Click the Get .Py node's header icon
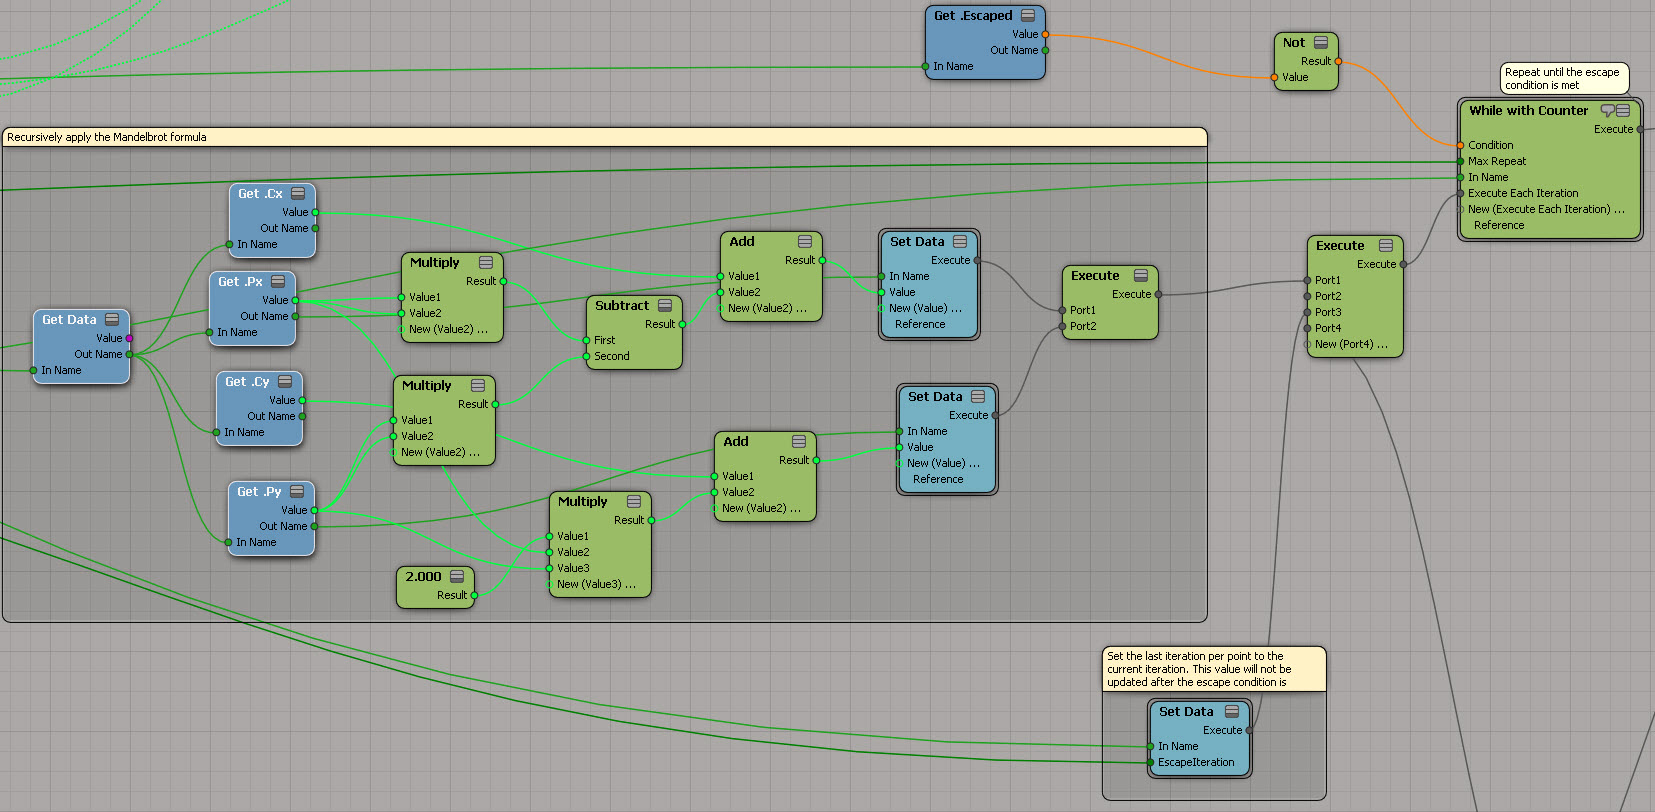Image resolution: width=1655 pixels, height=812 pixels. [x=297, y=492]
